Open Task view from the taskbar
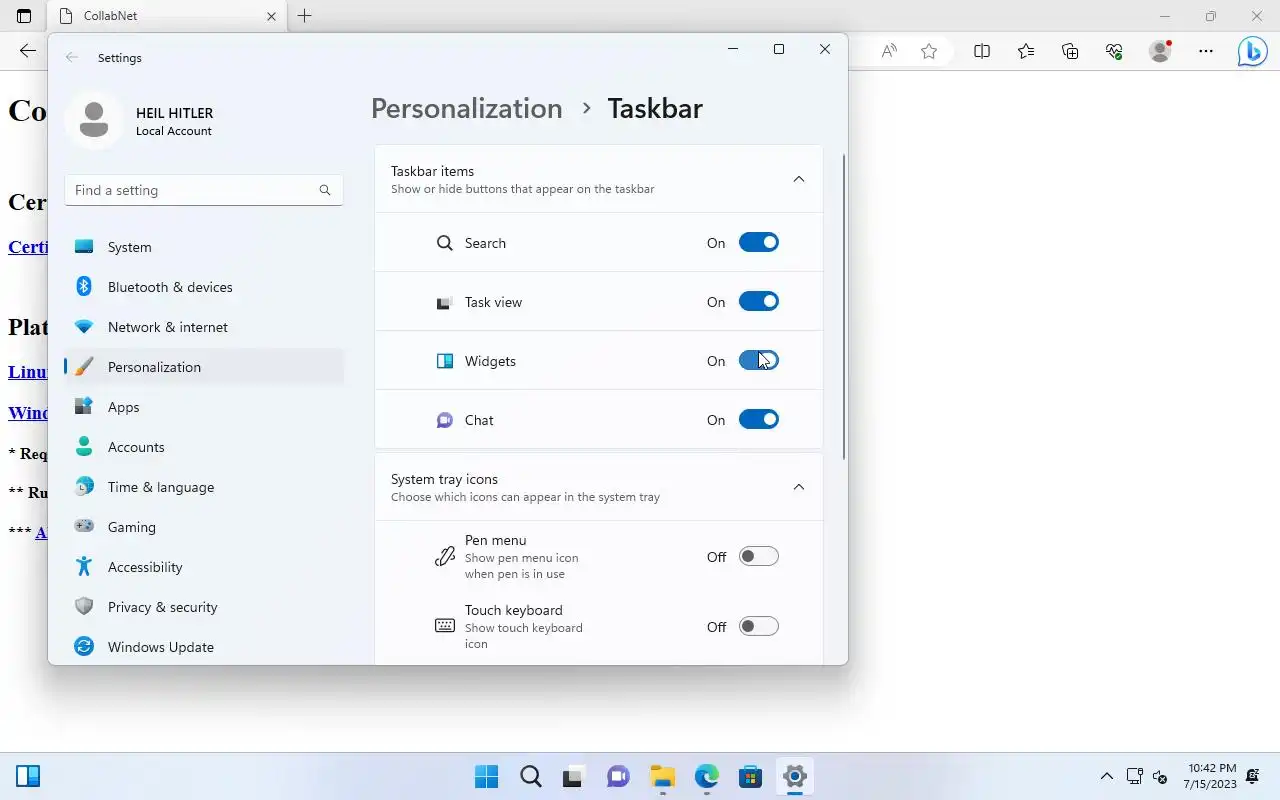Viewport: 1280px width, 800px height. click(575, 776)
